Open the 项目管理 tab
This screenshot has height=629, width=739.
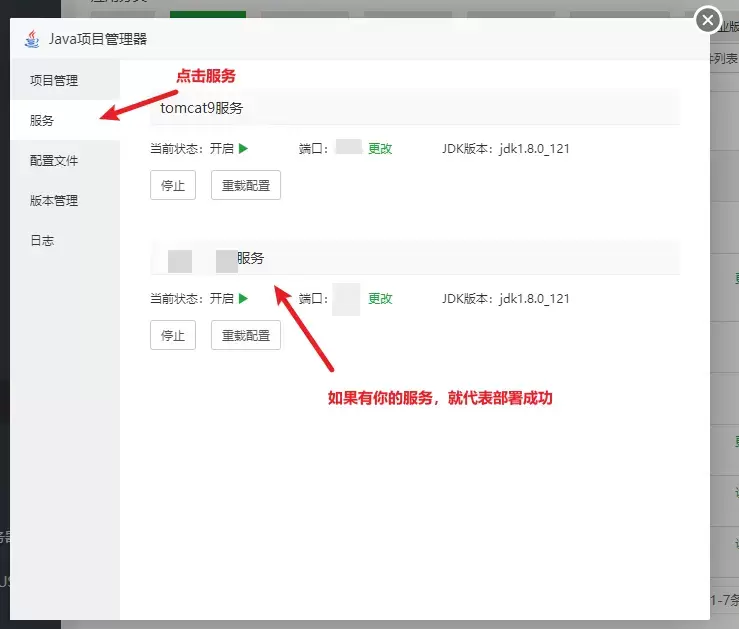pos(54,80)
